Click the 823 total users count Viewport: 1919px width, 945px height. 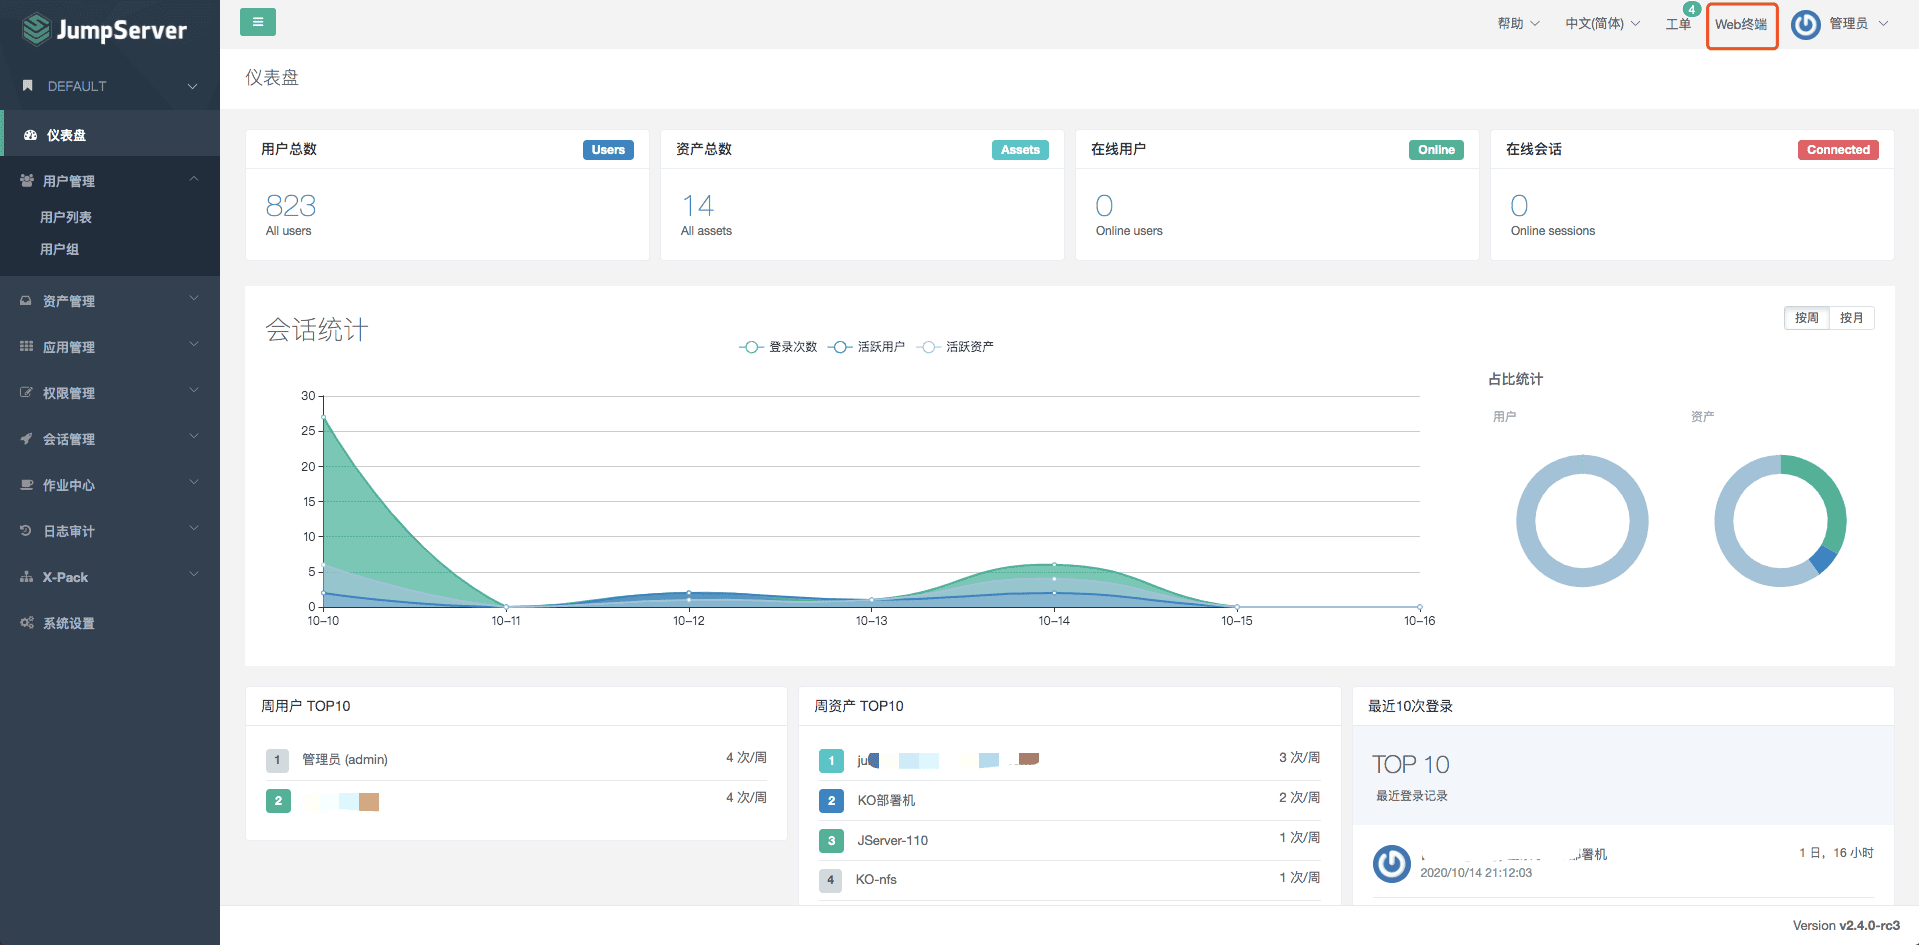click(x=291, y=206)
